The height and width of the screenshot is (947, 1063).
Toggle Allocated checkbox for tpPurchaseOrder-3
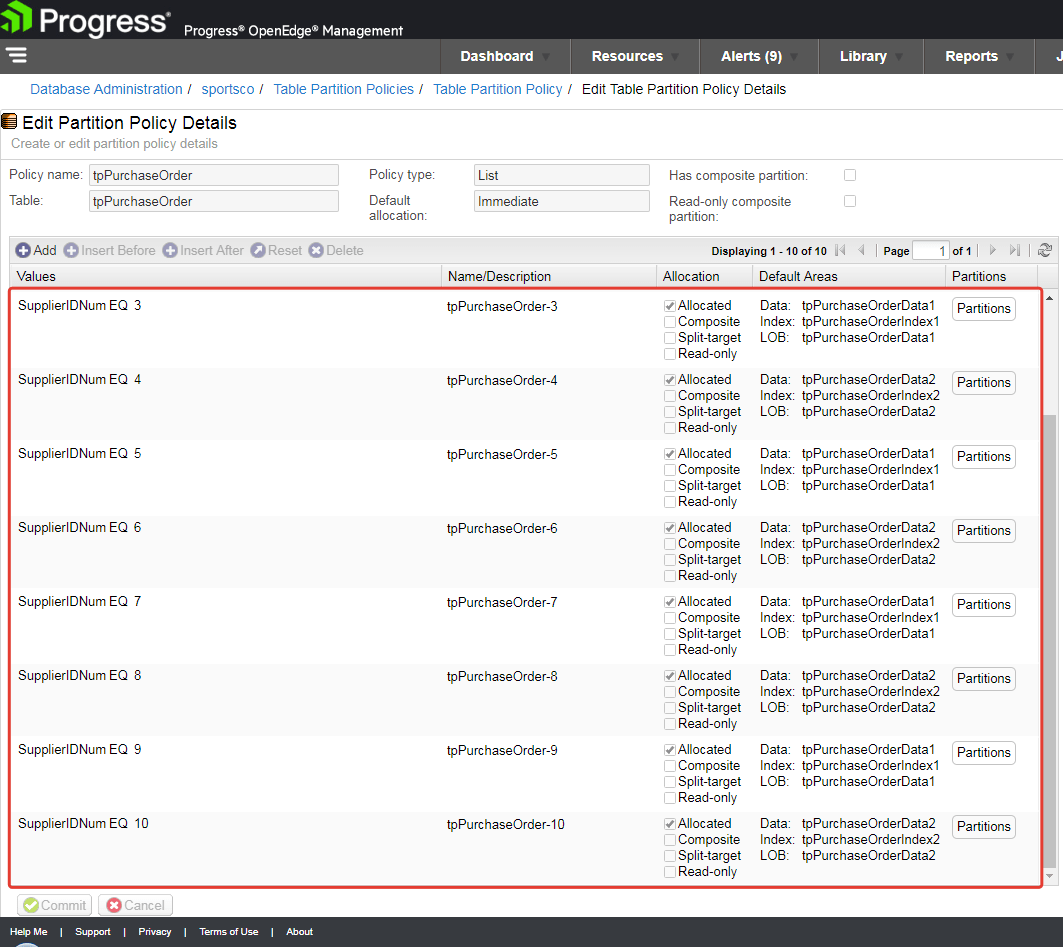pos(670,306)
